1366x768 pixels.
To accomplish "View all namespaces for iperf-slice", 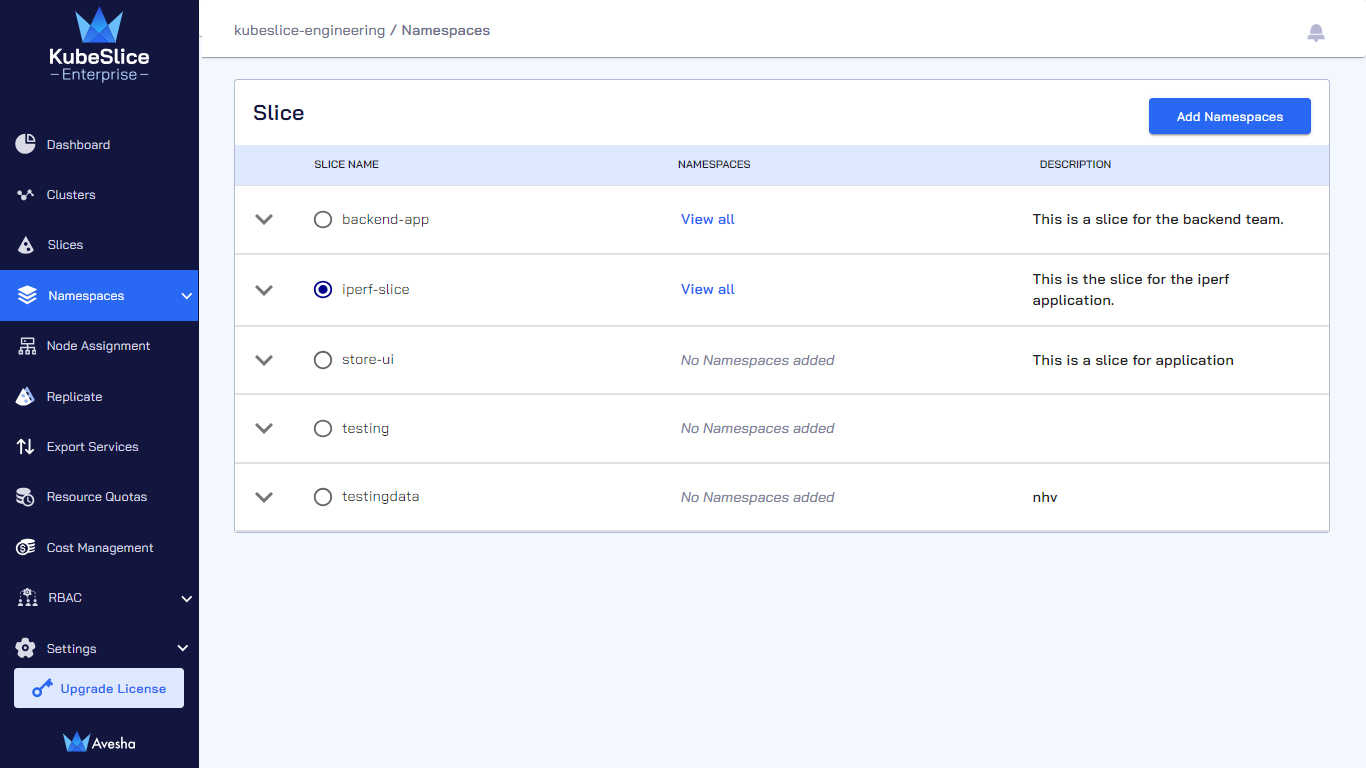I will pos(708,289).
